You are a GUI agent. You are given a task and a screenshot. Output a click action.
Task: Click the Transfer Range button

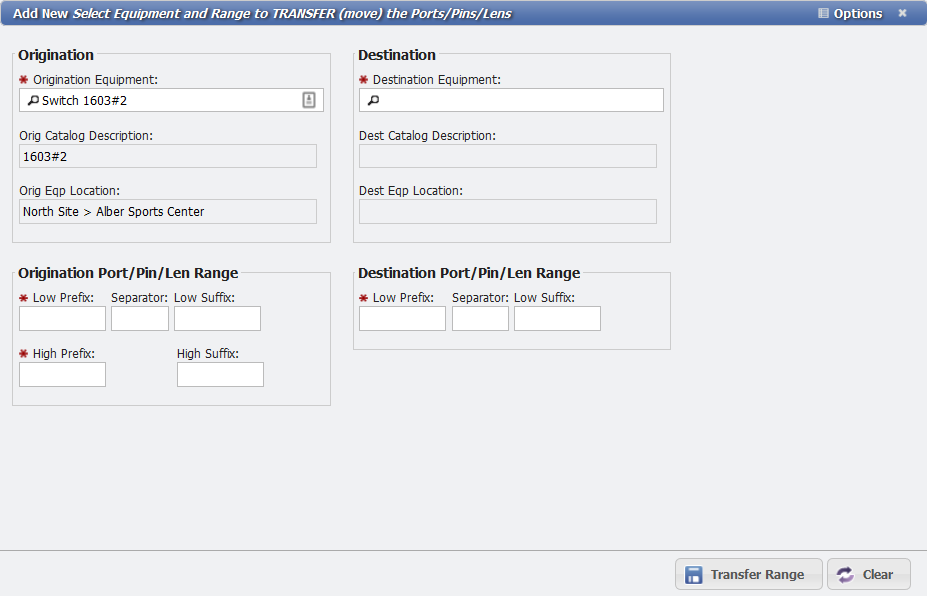pyautogui.click(x=748, y=574)
